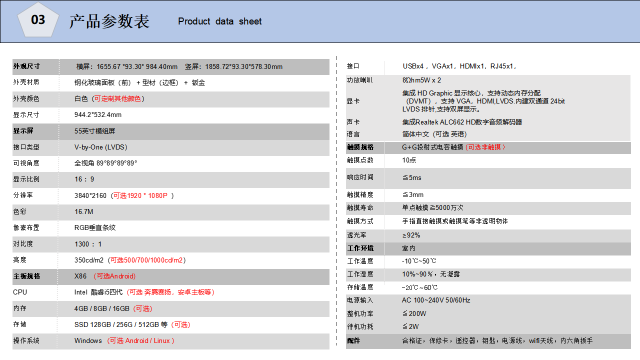Click the value "AC 100~240V 50/60Hz"
Viewport: 640px width, 360px height.
click(x=436, y=300)
